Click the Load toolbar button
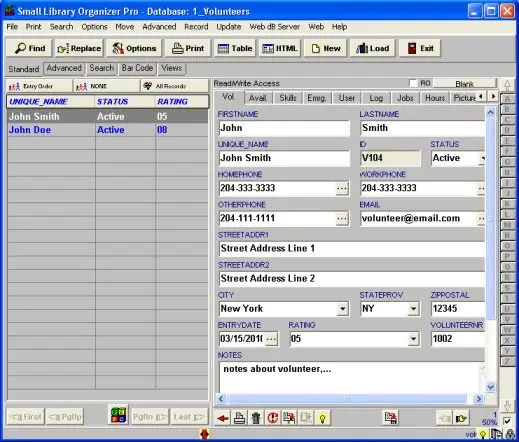519x442 pixels. click(373, 48)
